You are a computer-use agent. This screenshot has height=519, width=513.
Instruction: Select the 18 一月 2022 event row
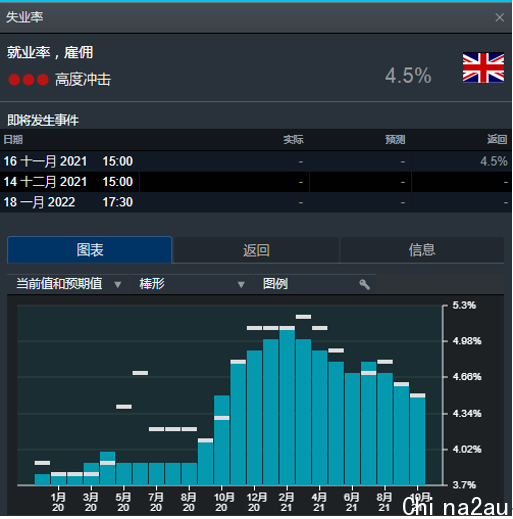pyautogui.click(x=256, y=202)
